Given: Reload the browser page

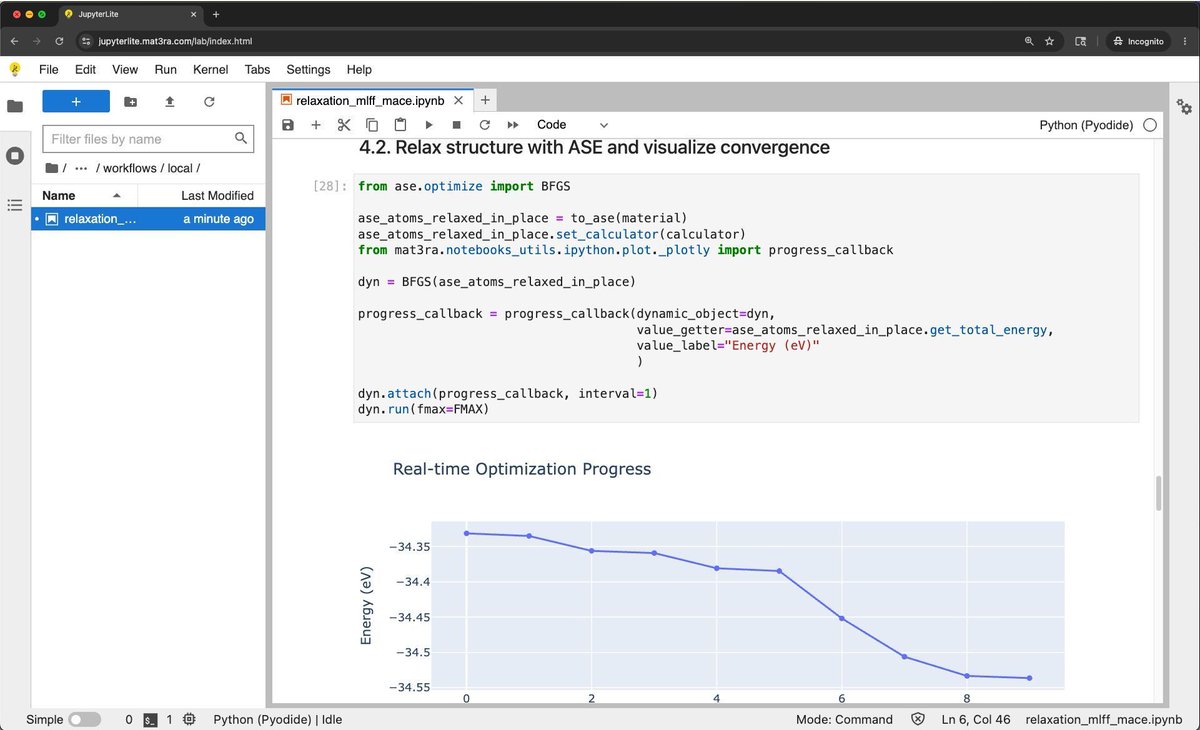Looking at the screenshot, I should click(60, 41).
